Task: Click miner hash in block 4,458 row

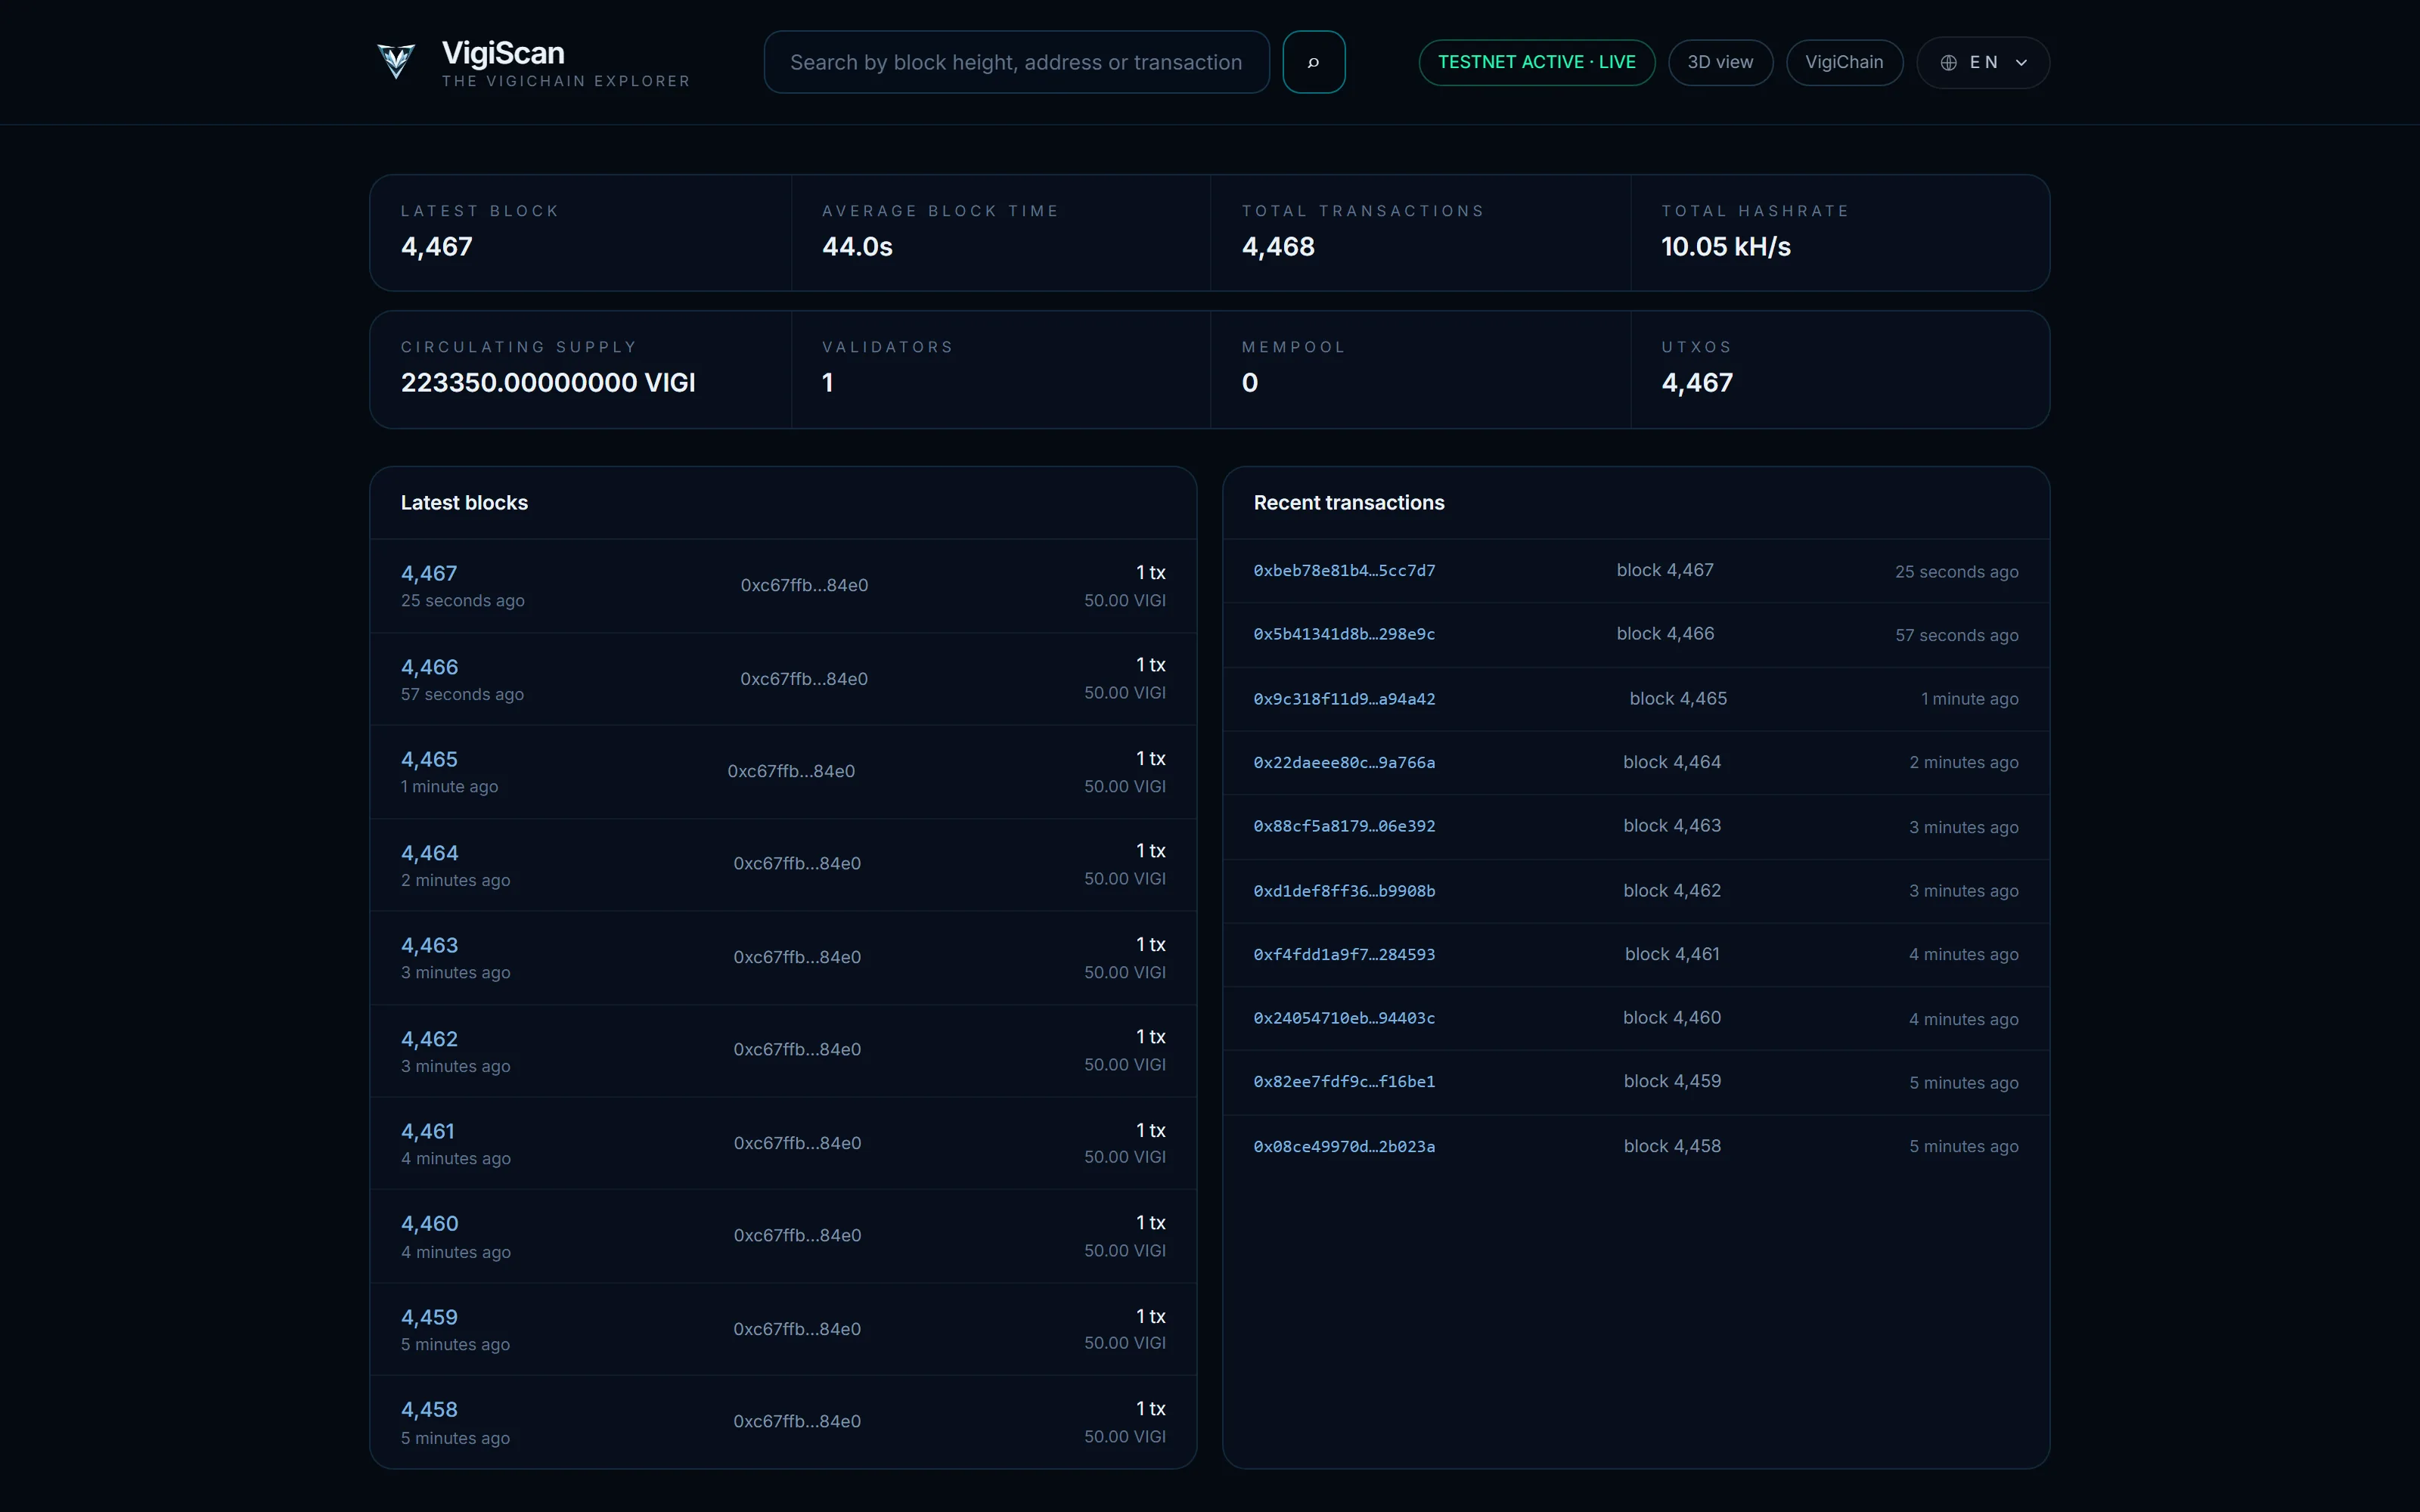Action: pos(797,1422)
